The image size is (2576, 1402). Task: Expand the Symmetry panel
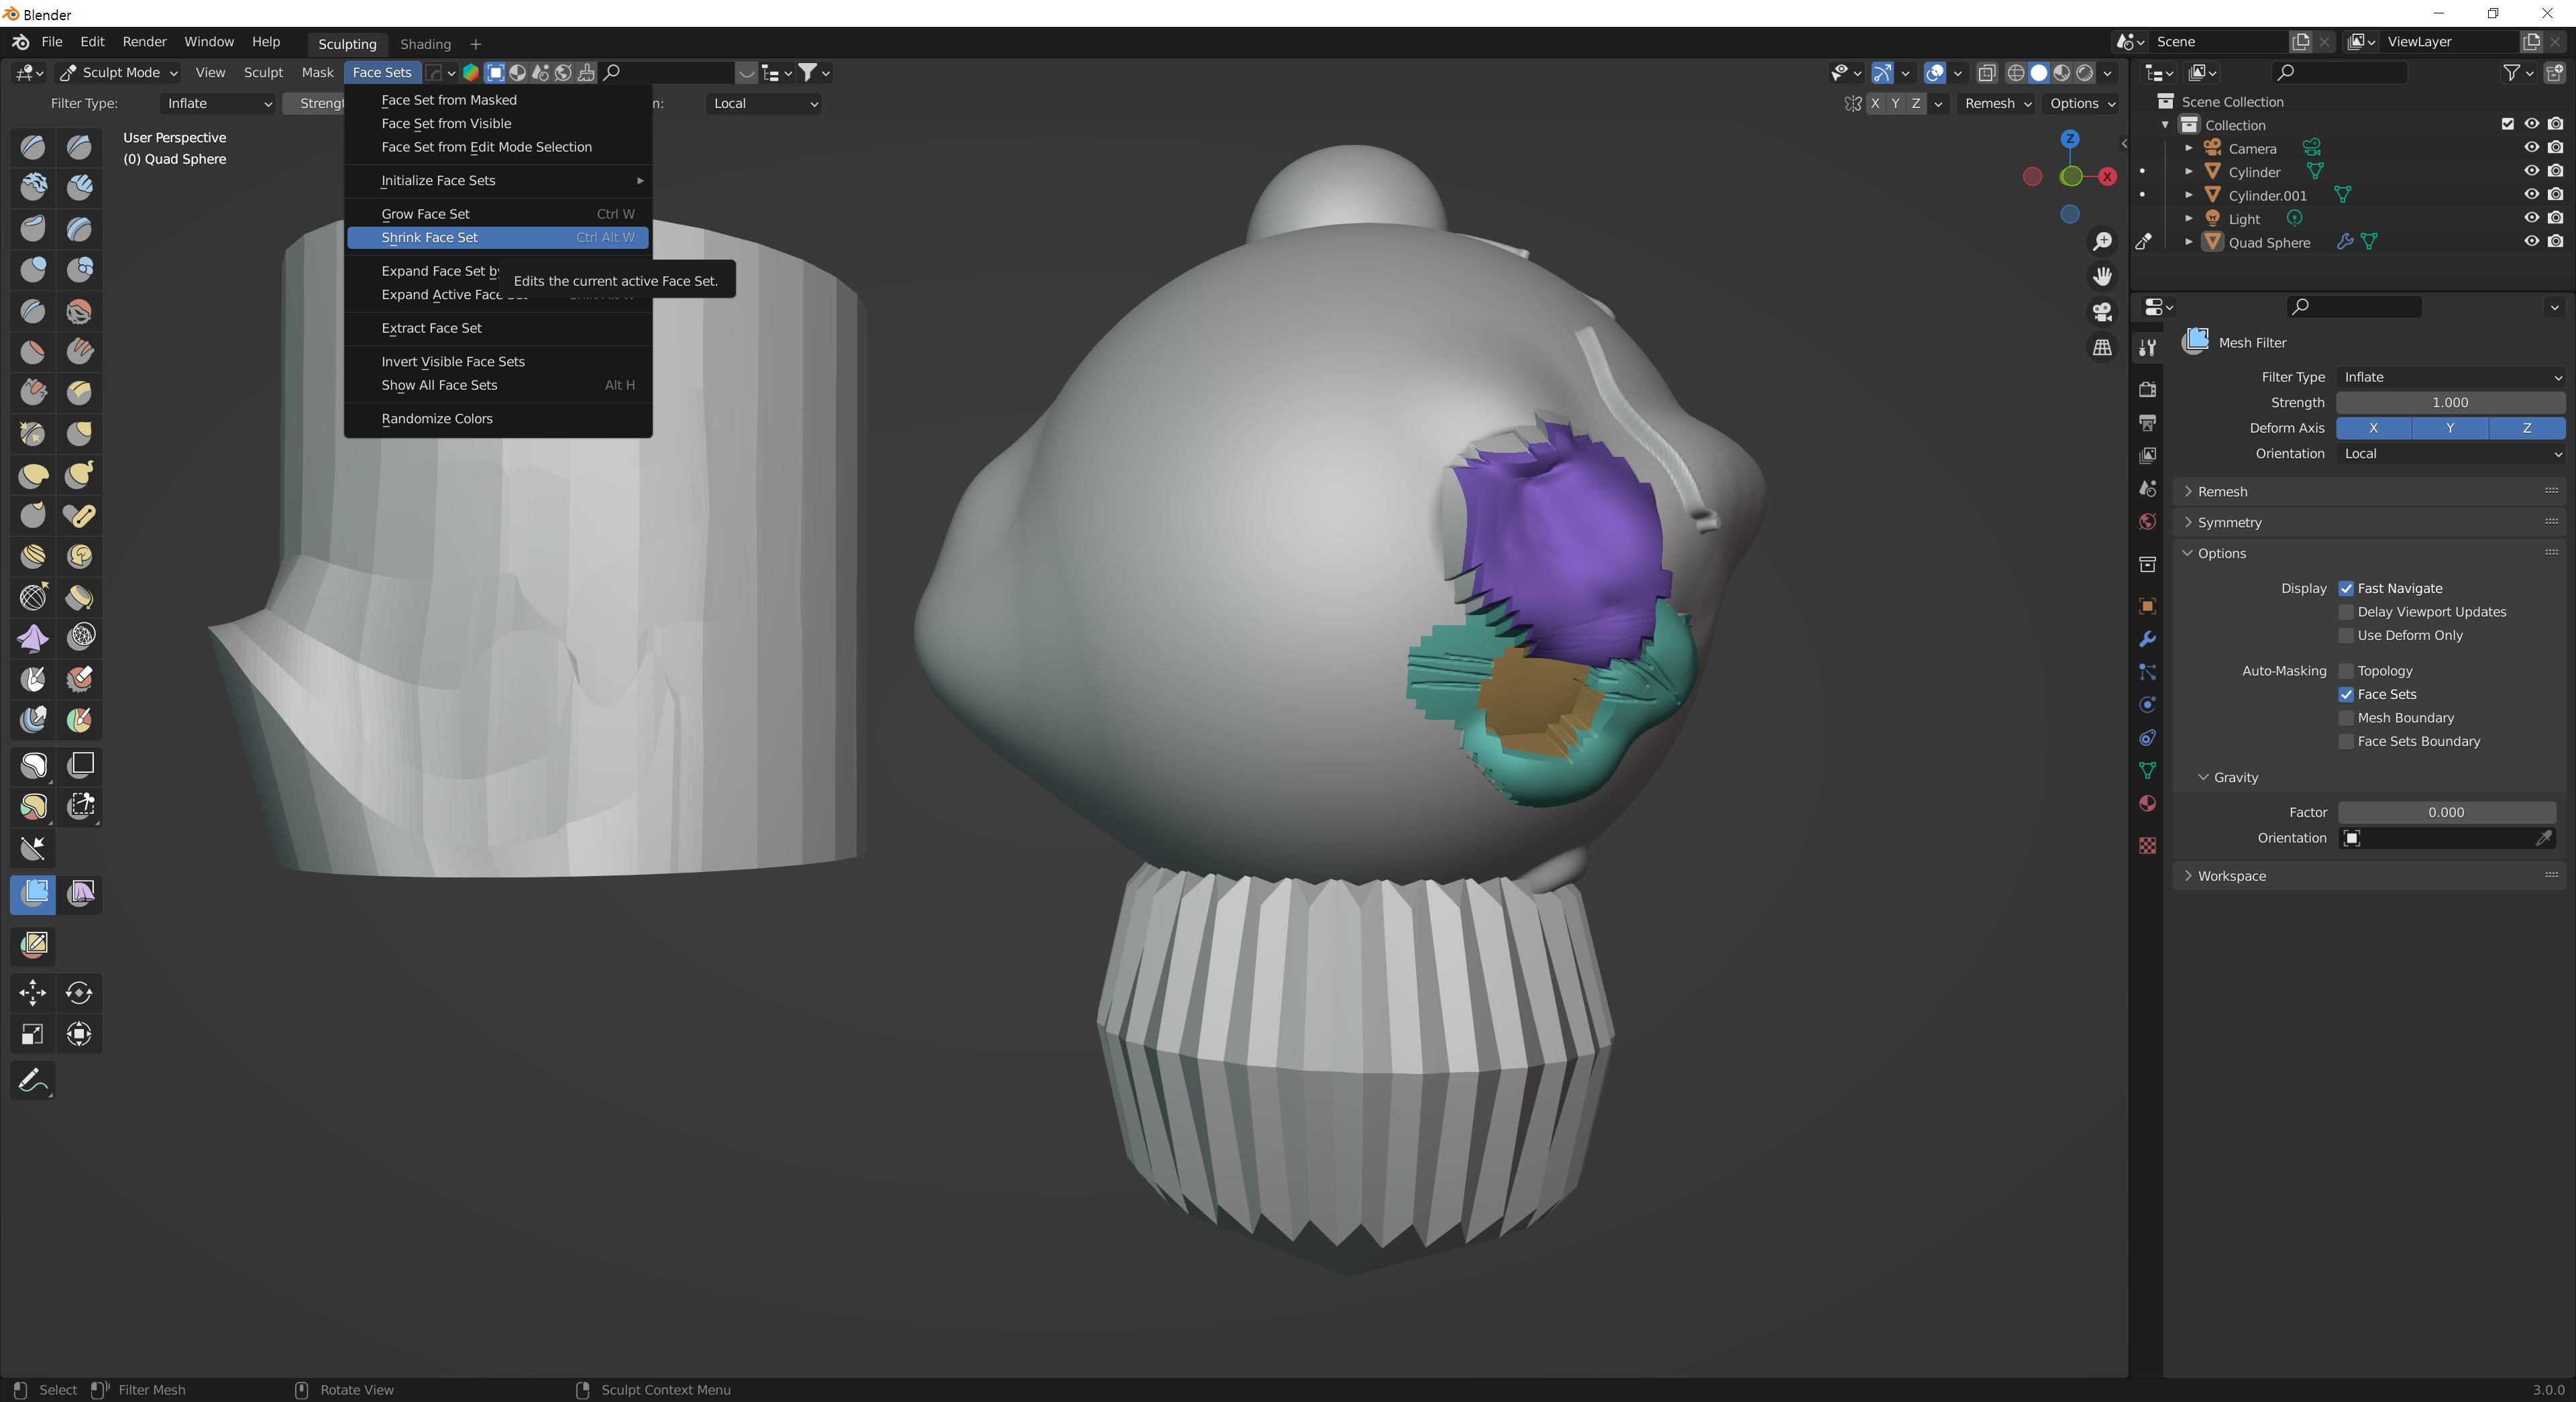[x=2229, y=522]
